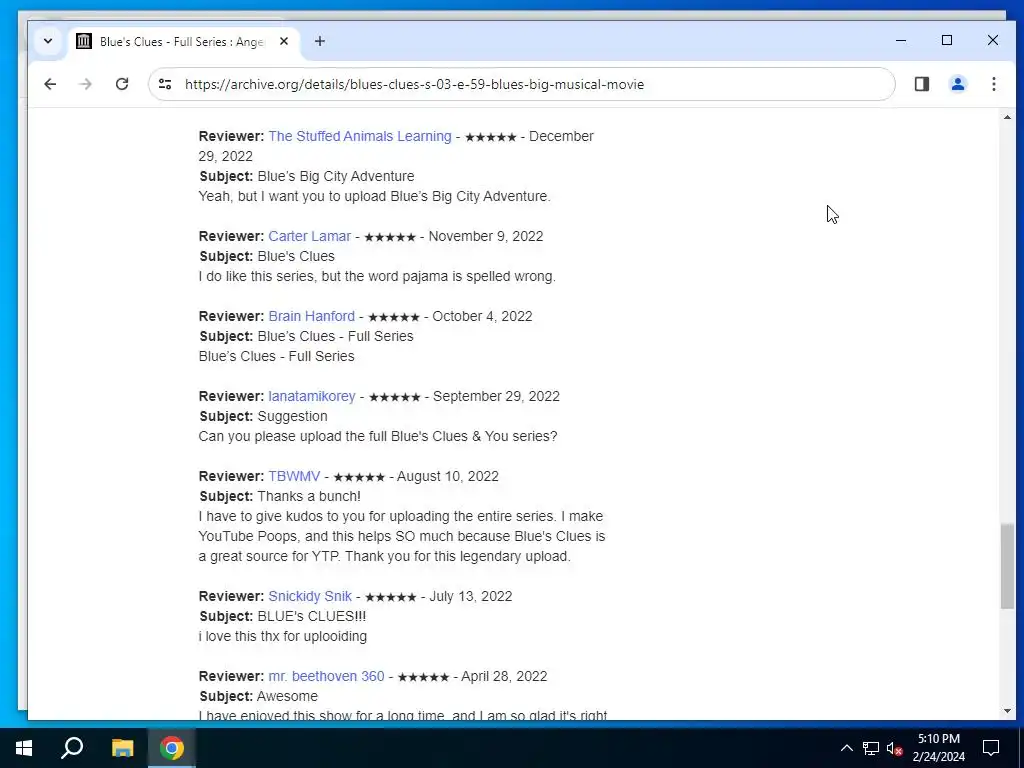Image resolution: width=1024 pixels, height=768 pixels.
Task: Click the subject text "Awesome"
Action: [287, 697]
